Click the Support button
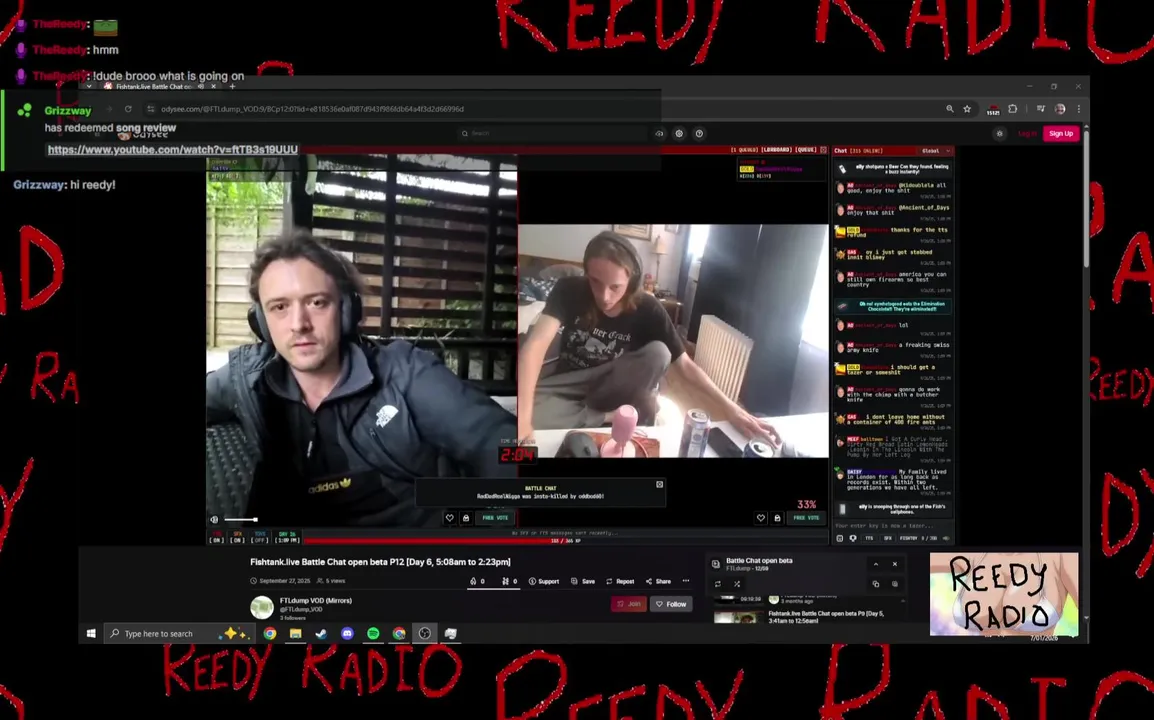Viewport: 1154px width, 720px height. [x=544, y=581]
